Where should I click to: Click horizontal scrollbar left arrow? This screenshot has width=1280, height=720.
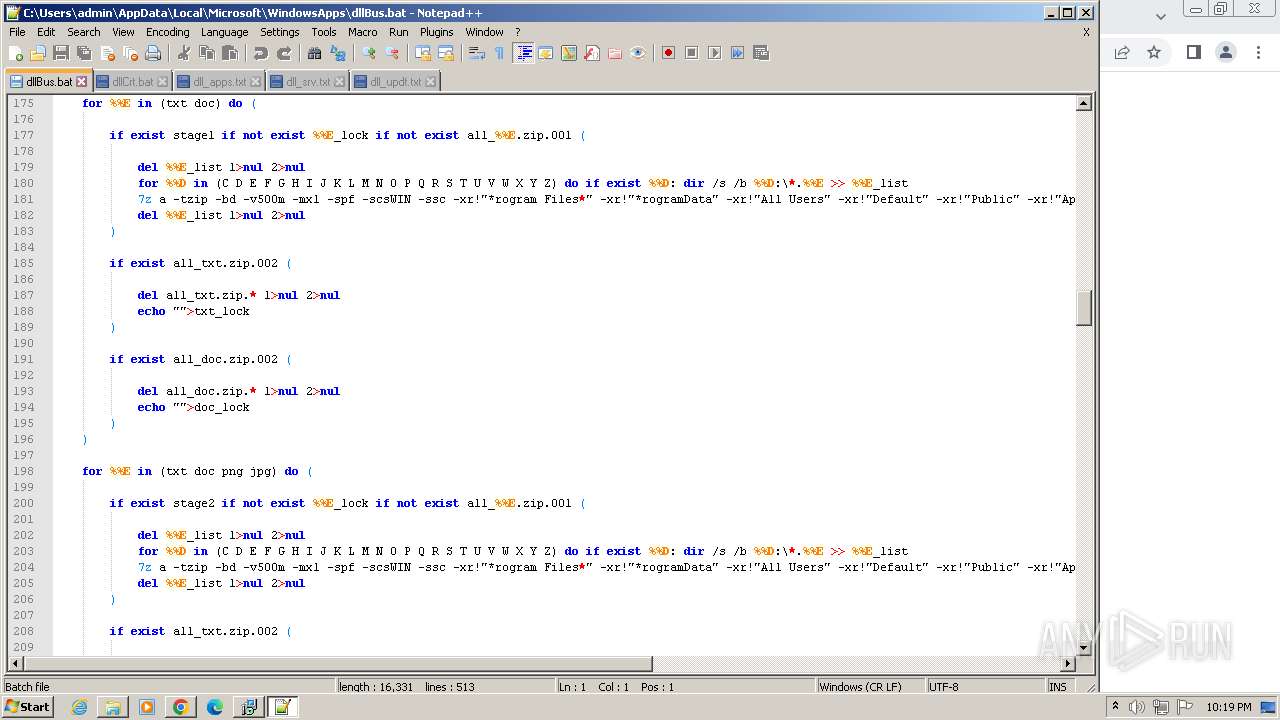(15, 664)
